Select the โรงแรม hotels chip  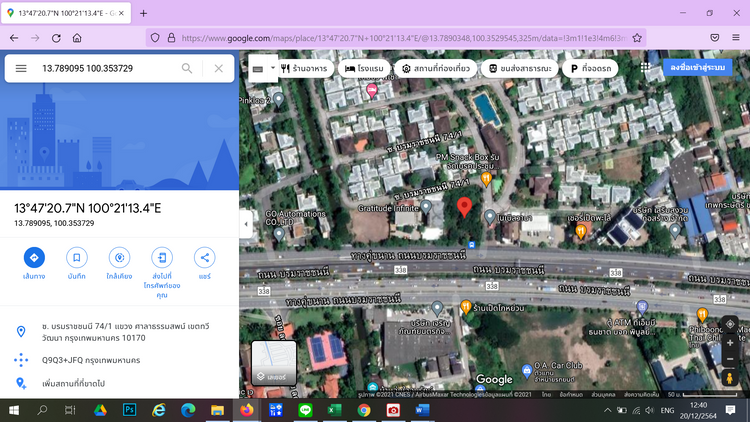pyautogui.click(x=364, y=68)
